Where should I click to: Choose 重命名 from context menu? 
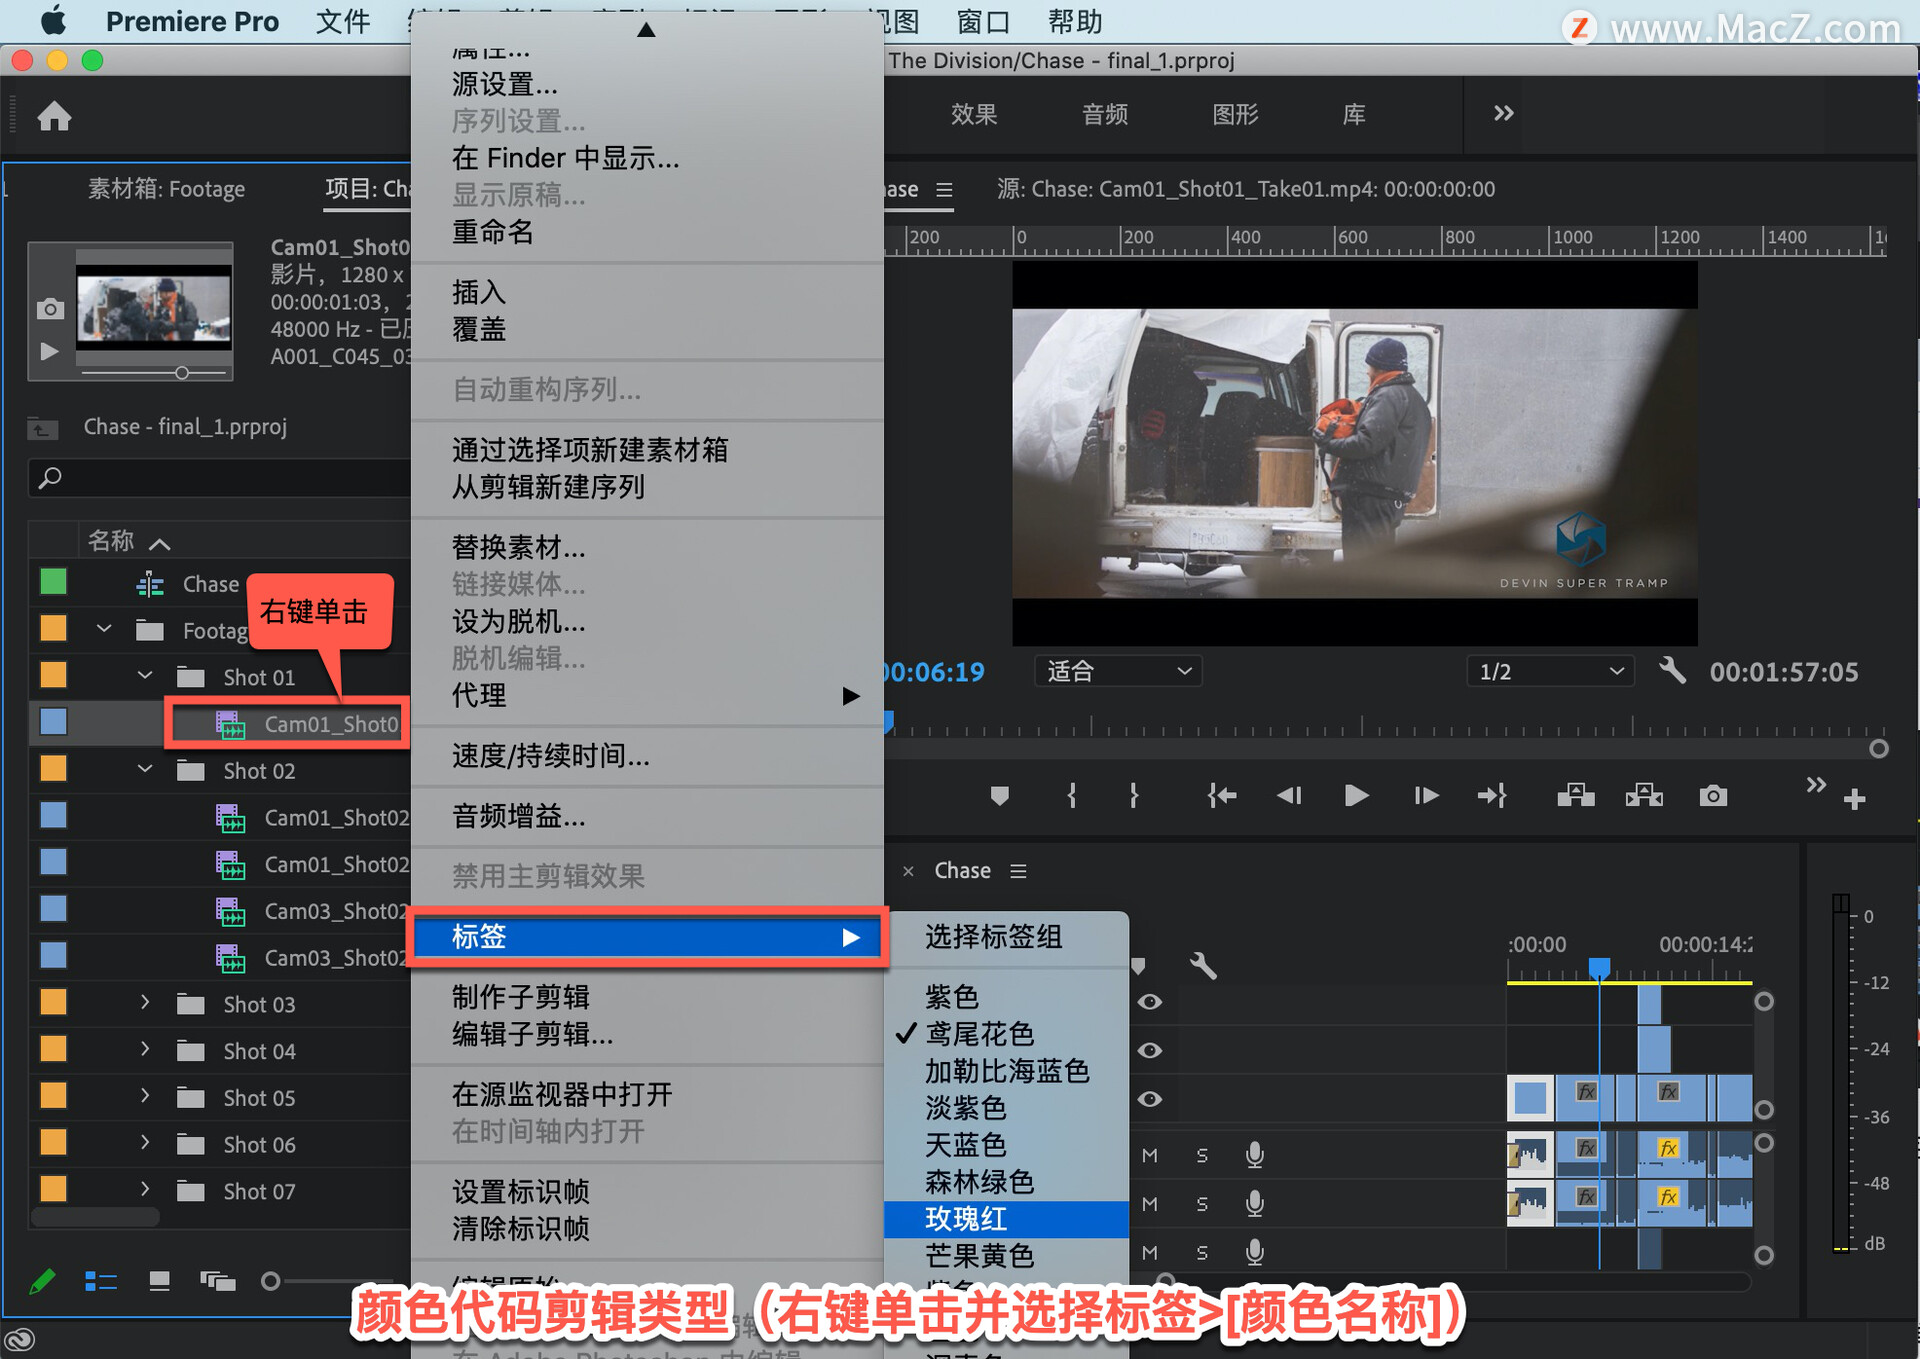(492, 232)
